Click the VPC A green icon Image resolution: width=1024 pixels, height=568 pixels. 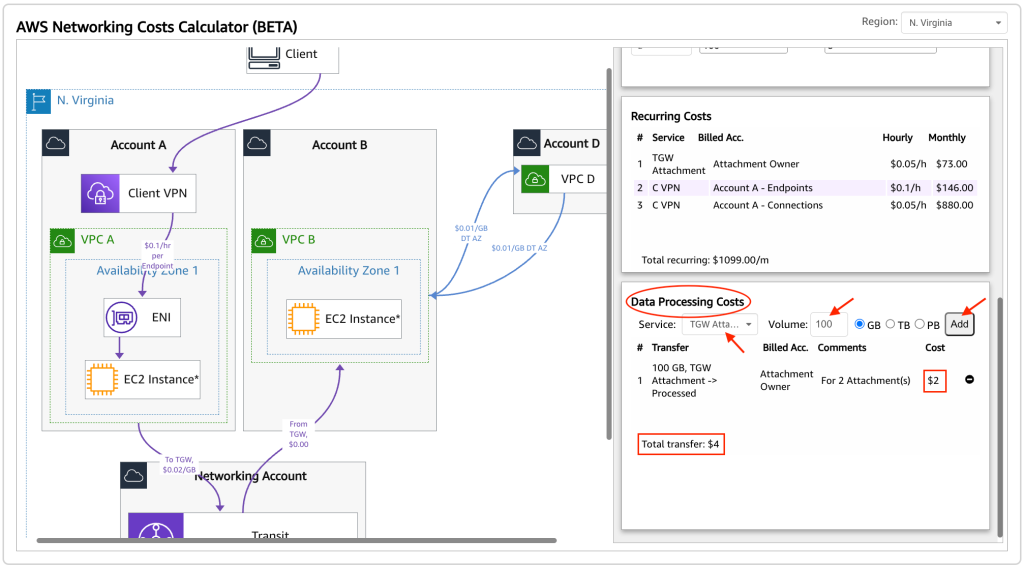[63, 241]
